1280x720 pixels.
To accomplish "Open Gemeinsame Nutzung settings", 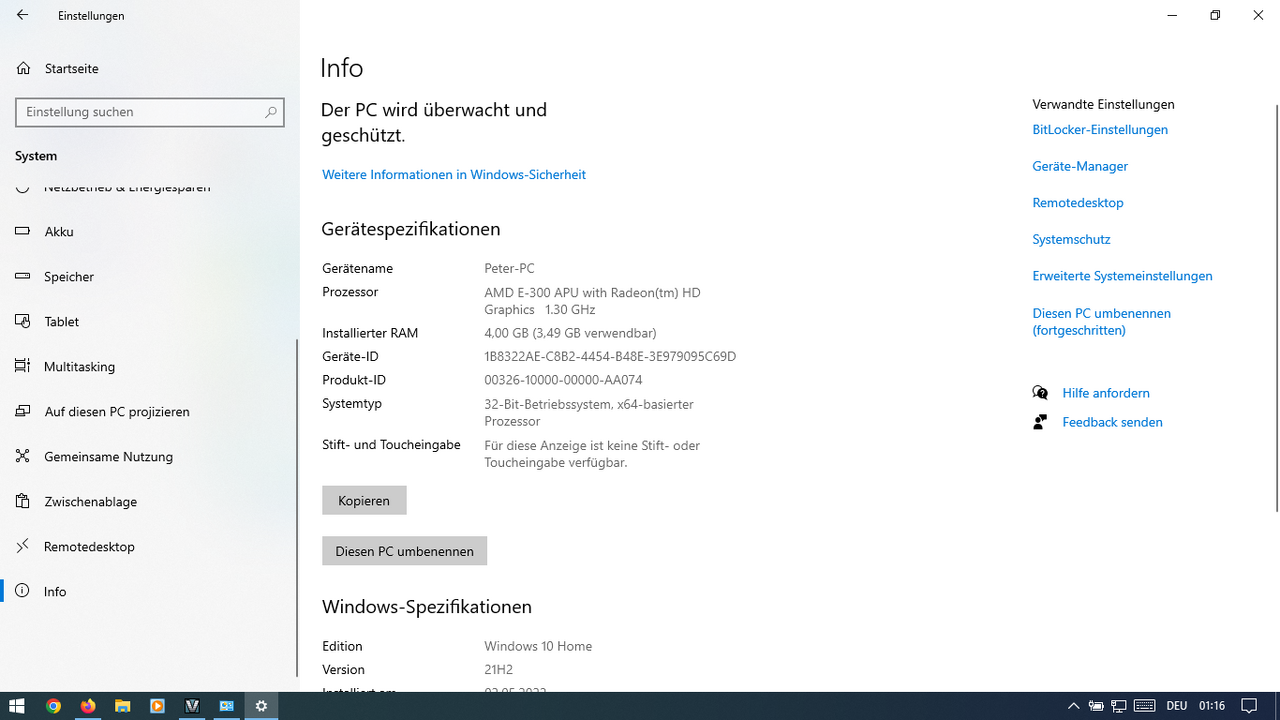I will (x=148, y=456).
